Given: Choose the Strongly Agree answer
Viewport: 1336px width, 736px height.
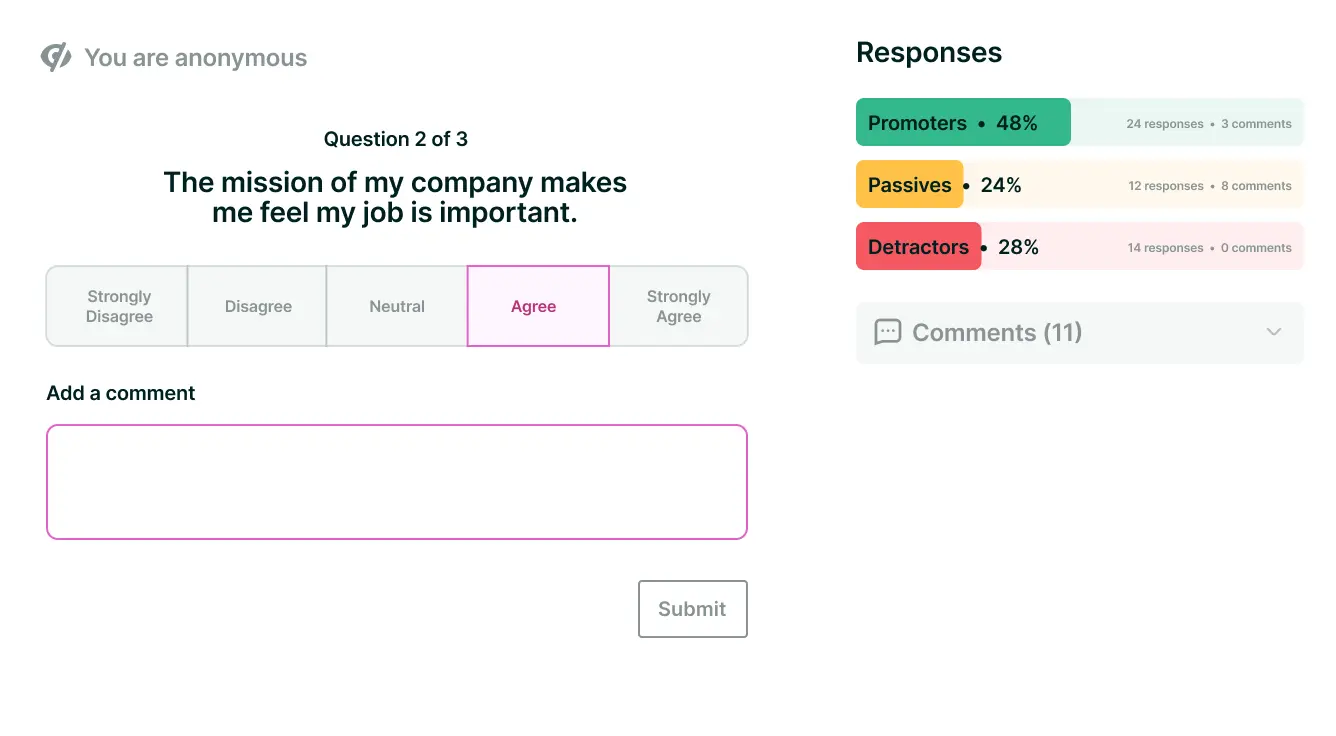Looking at the screenshot, I should tap(678, 306).
